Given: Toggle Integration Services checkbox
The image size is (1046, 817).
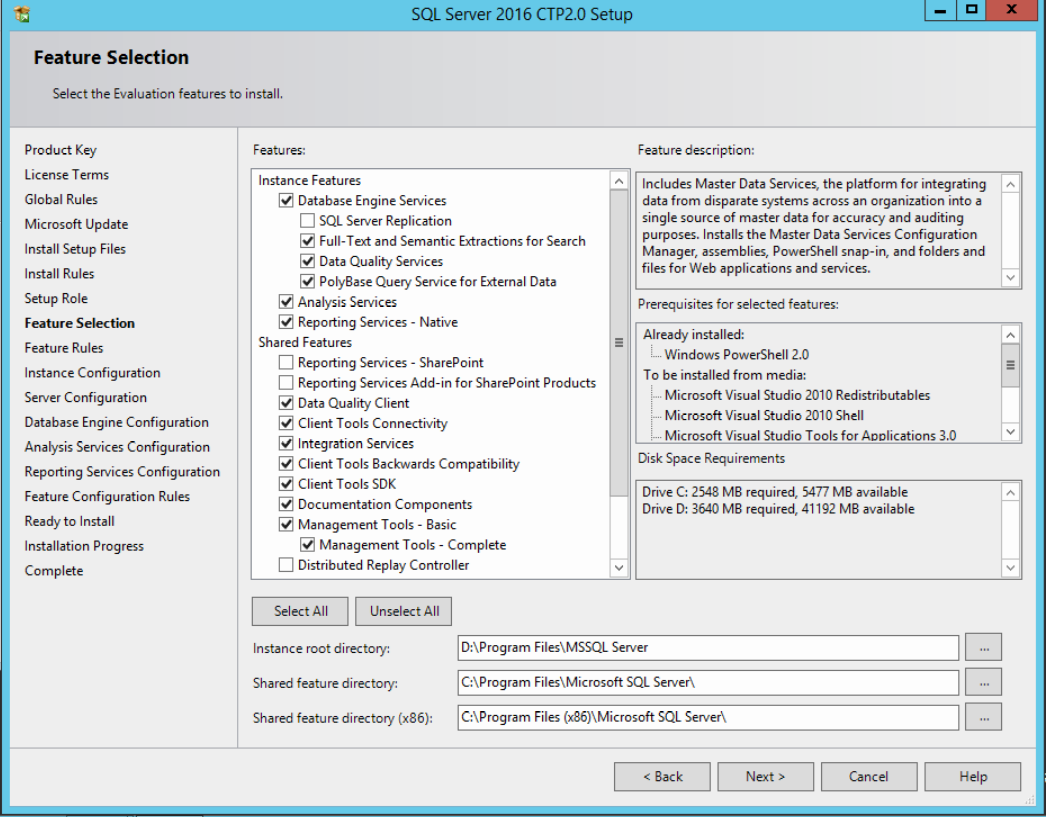Looking at the screenshot, I should click(x=286, y=444).
